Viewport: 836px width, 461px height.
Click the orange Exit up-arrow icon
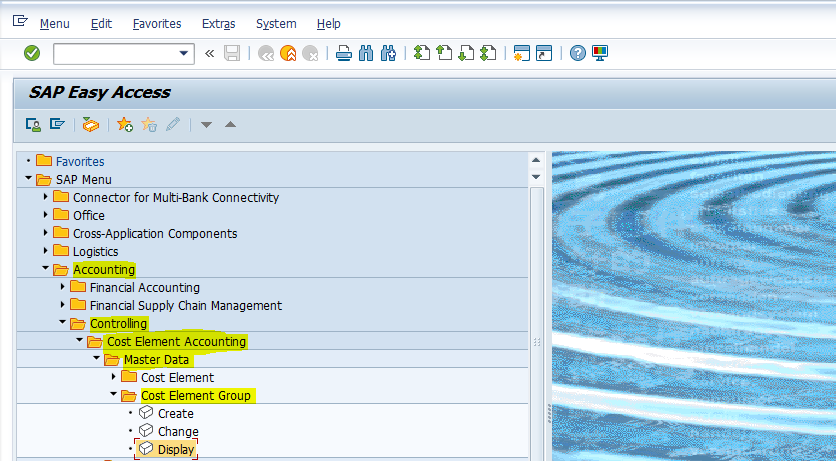[x=288, y=53]
